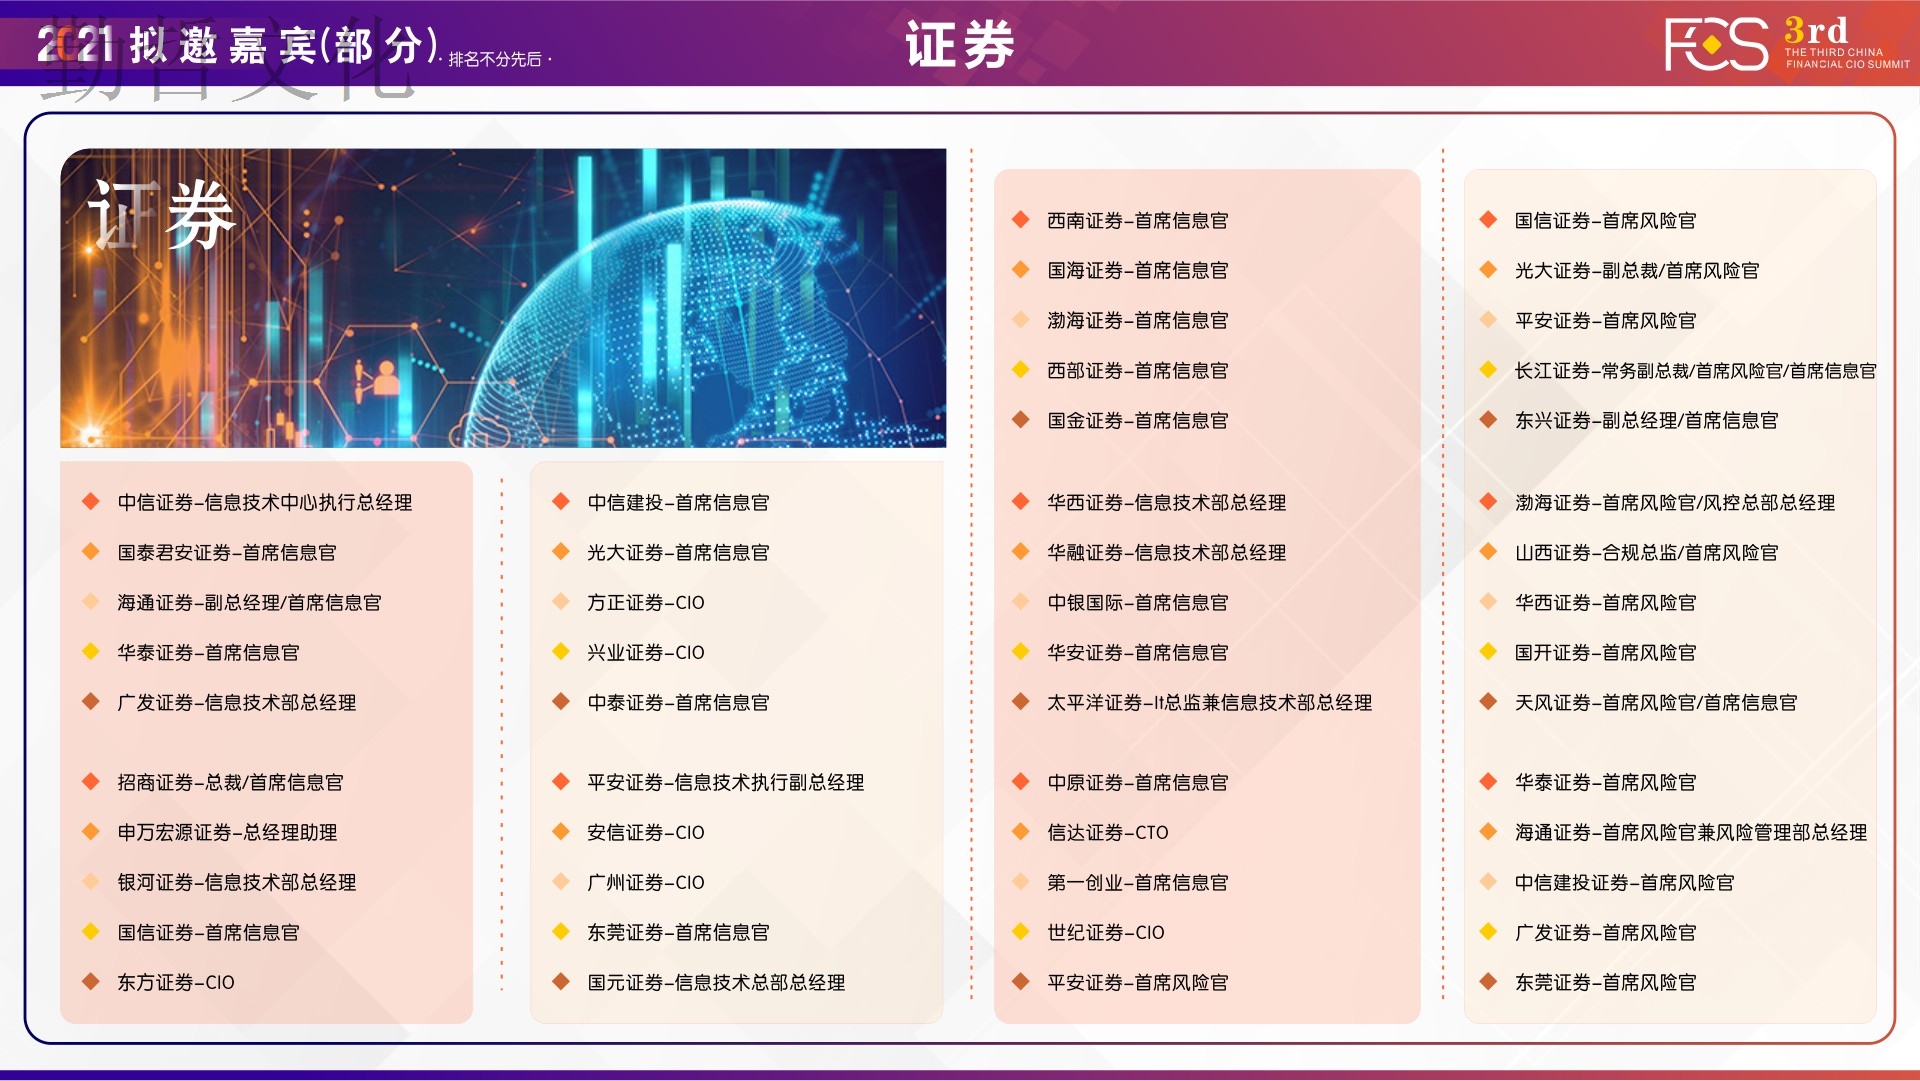The height and width of the screenshot is (1081, 1920).
Task: Select 东方证券-CIO entry
Action: [x=176, y=983]
